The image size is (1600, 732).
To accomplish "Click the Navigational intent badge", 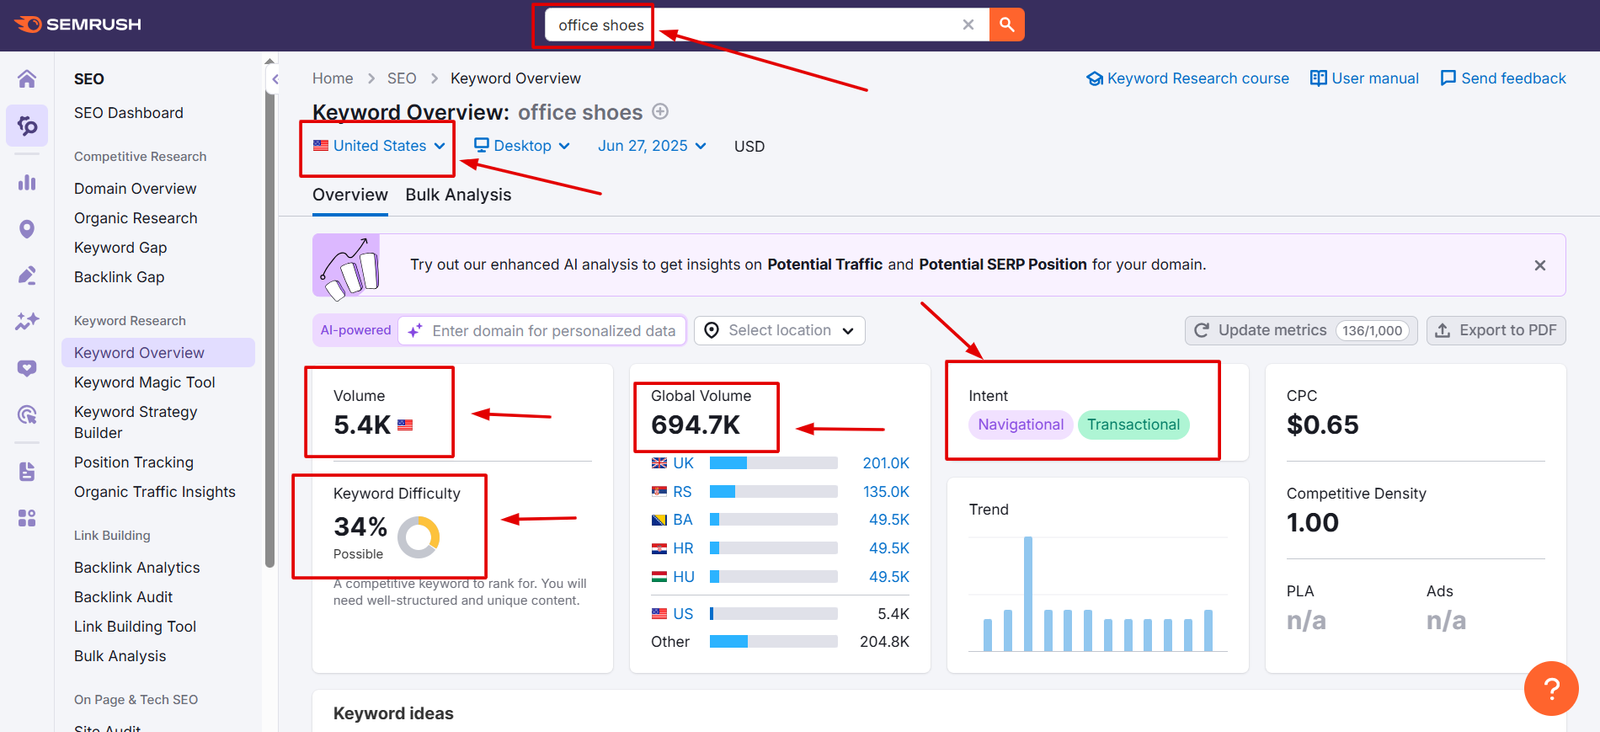I will 1020,425.
